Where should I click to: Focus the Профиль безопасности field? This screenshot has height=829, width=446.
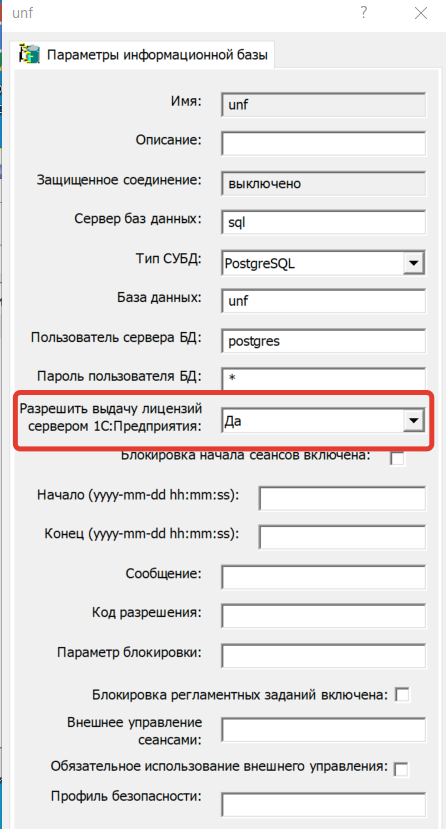point(323,804)
